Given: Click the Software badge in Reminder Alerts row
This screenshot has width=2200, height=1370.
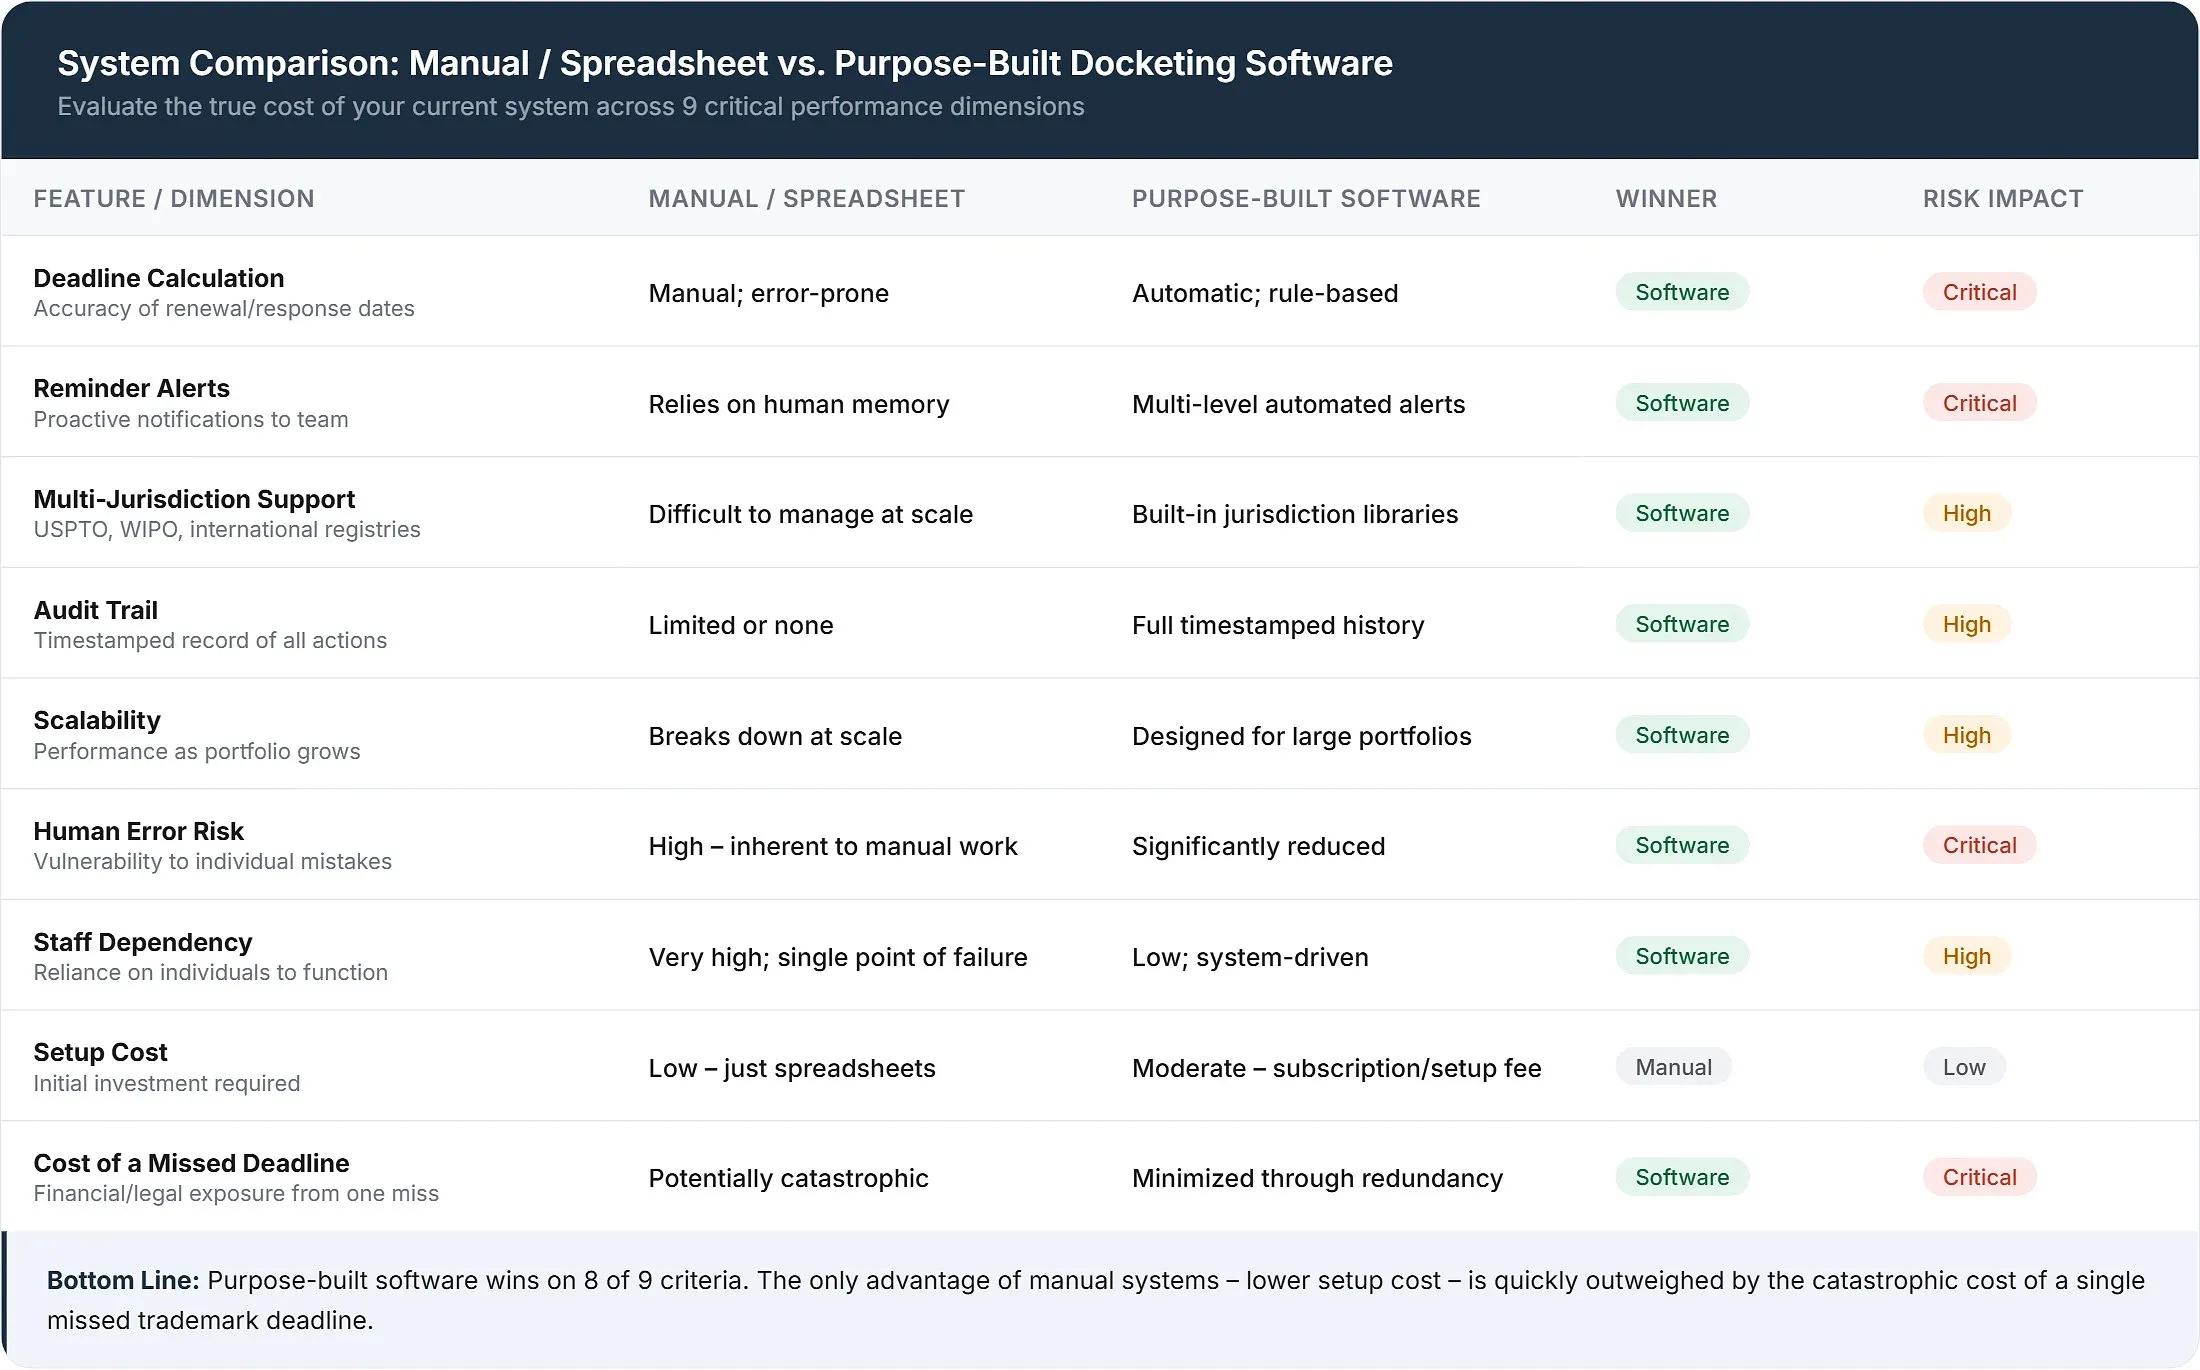Looking at the screenshot, I should 1682,403.
